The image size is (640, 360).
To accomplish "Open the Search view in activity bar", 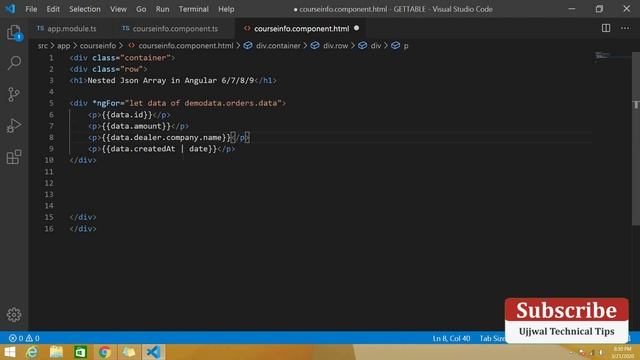I will [x=14, y=63].
